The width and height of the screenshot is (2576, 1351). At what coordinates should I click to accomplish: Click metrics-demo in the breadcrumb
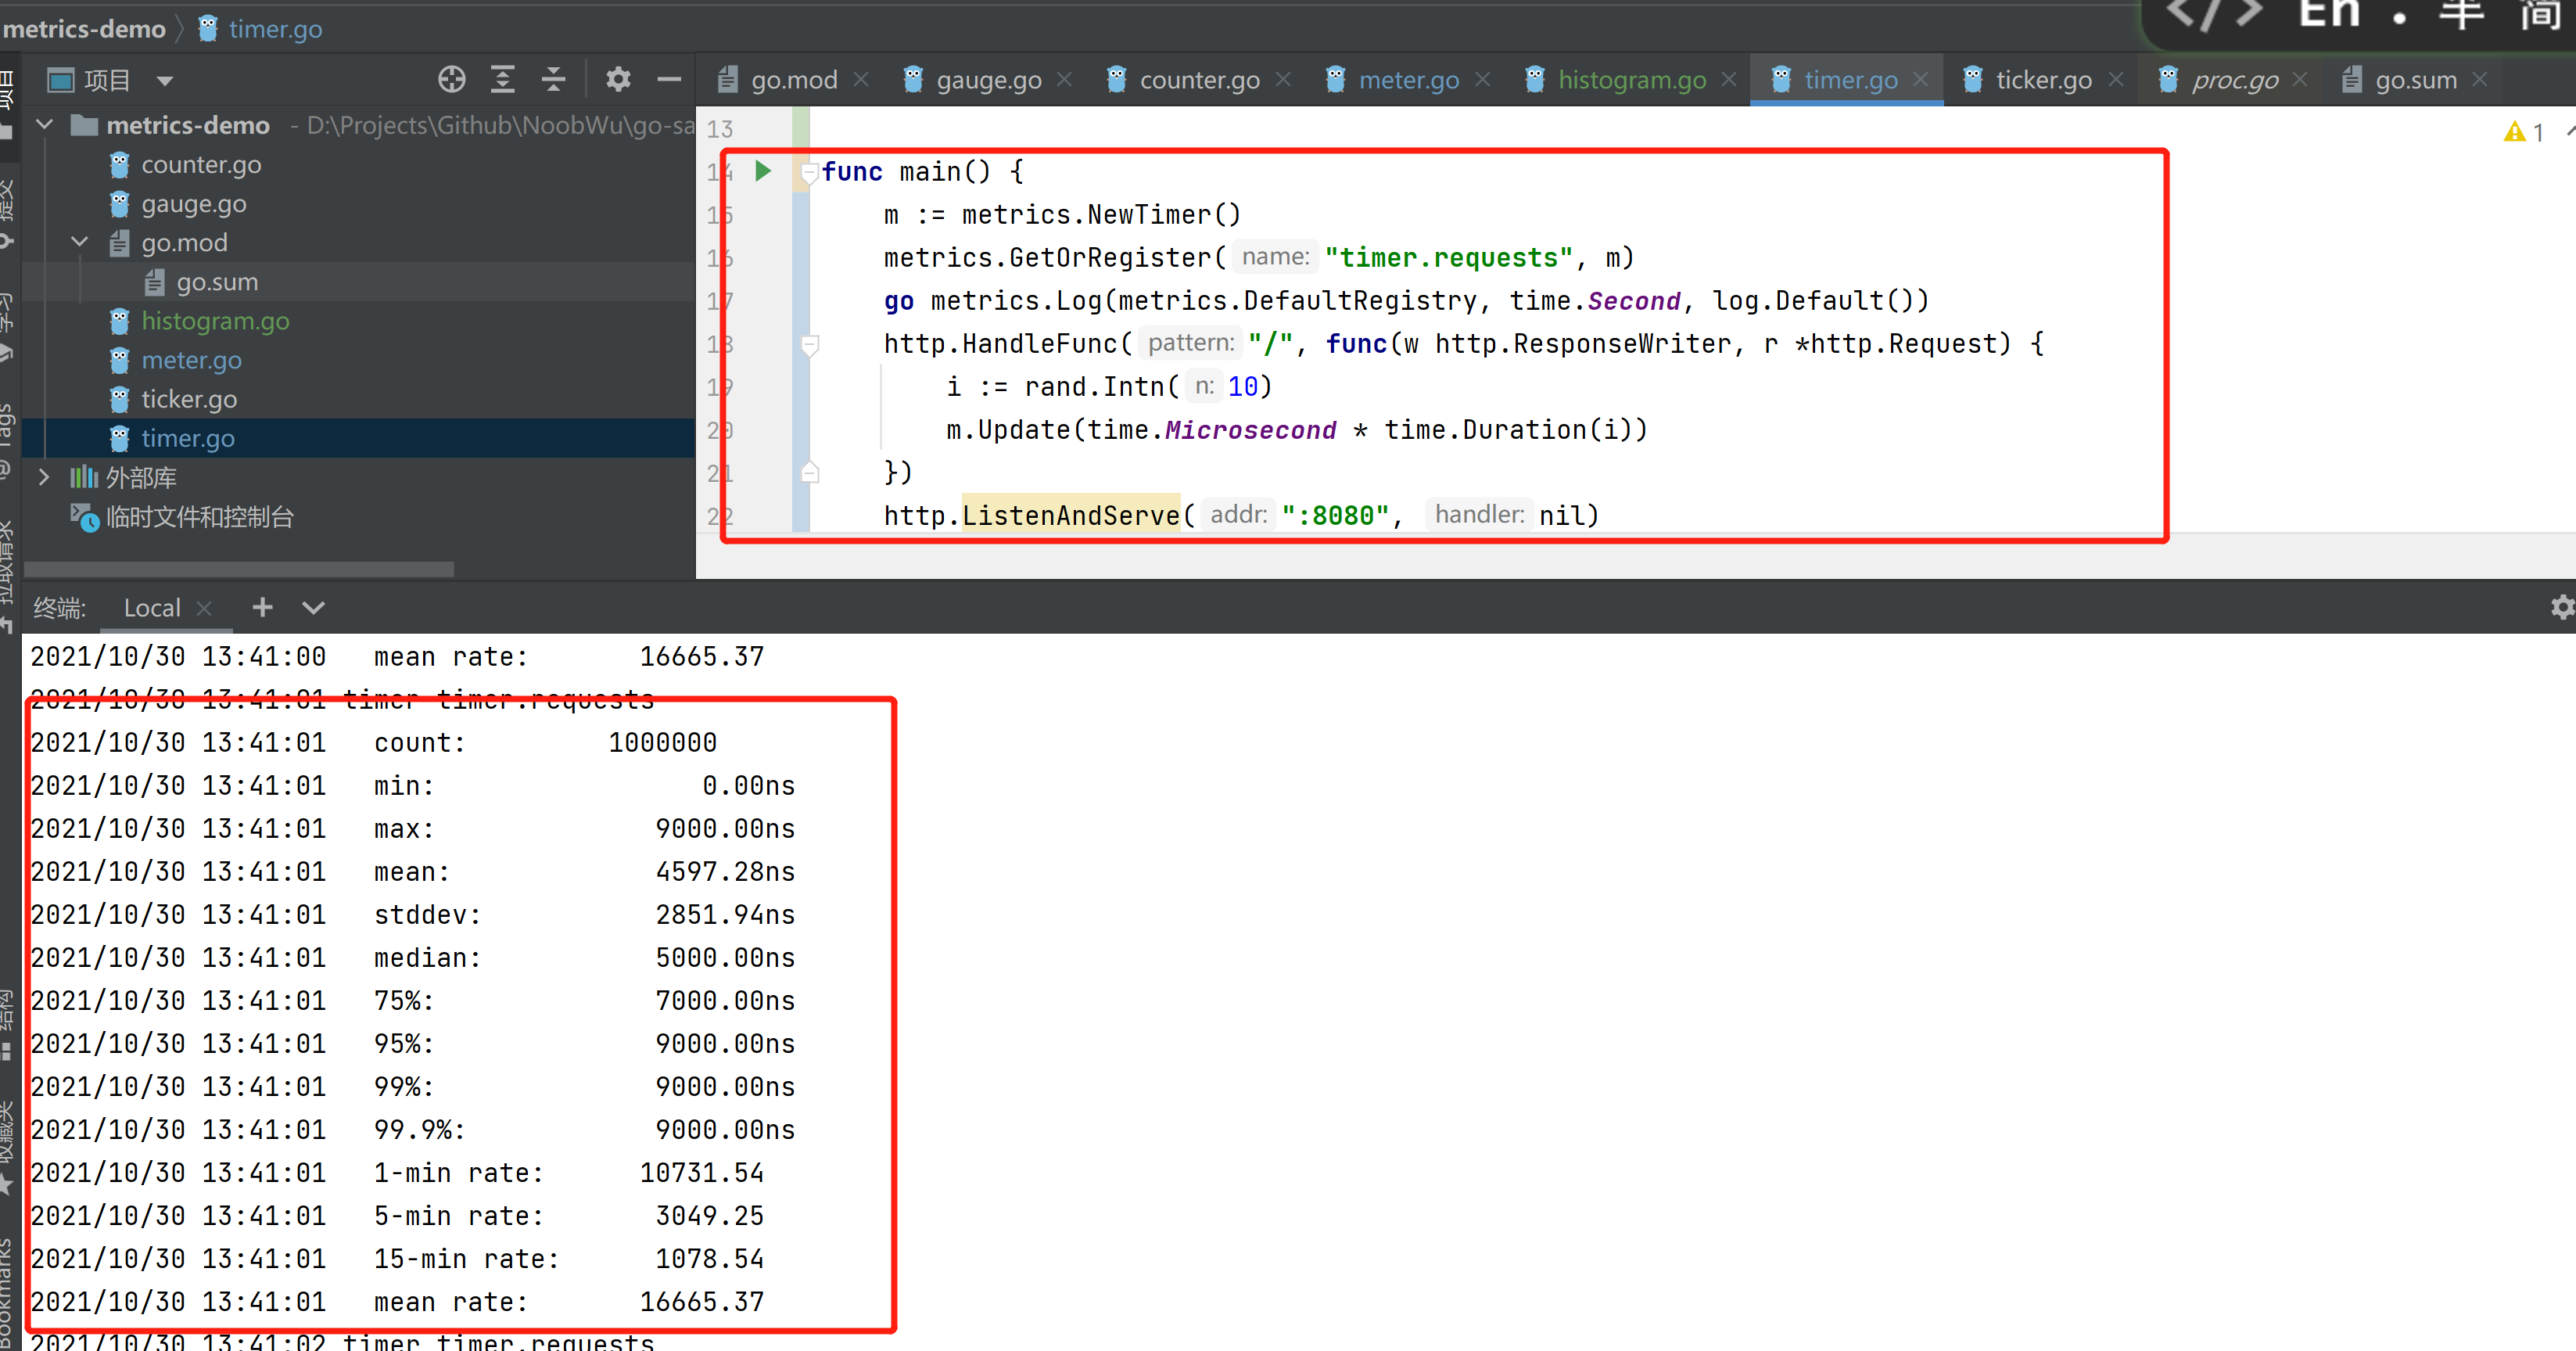(83, 29)
